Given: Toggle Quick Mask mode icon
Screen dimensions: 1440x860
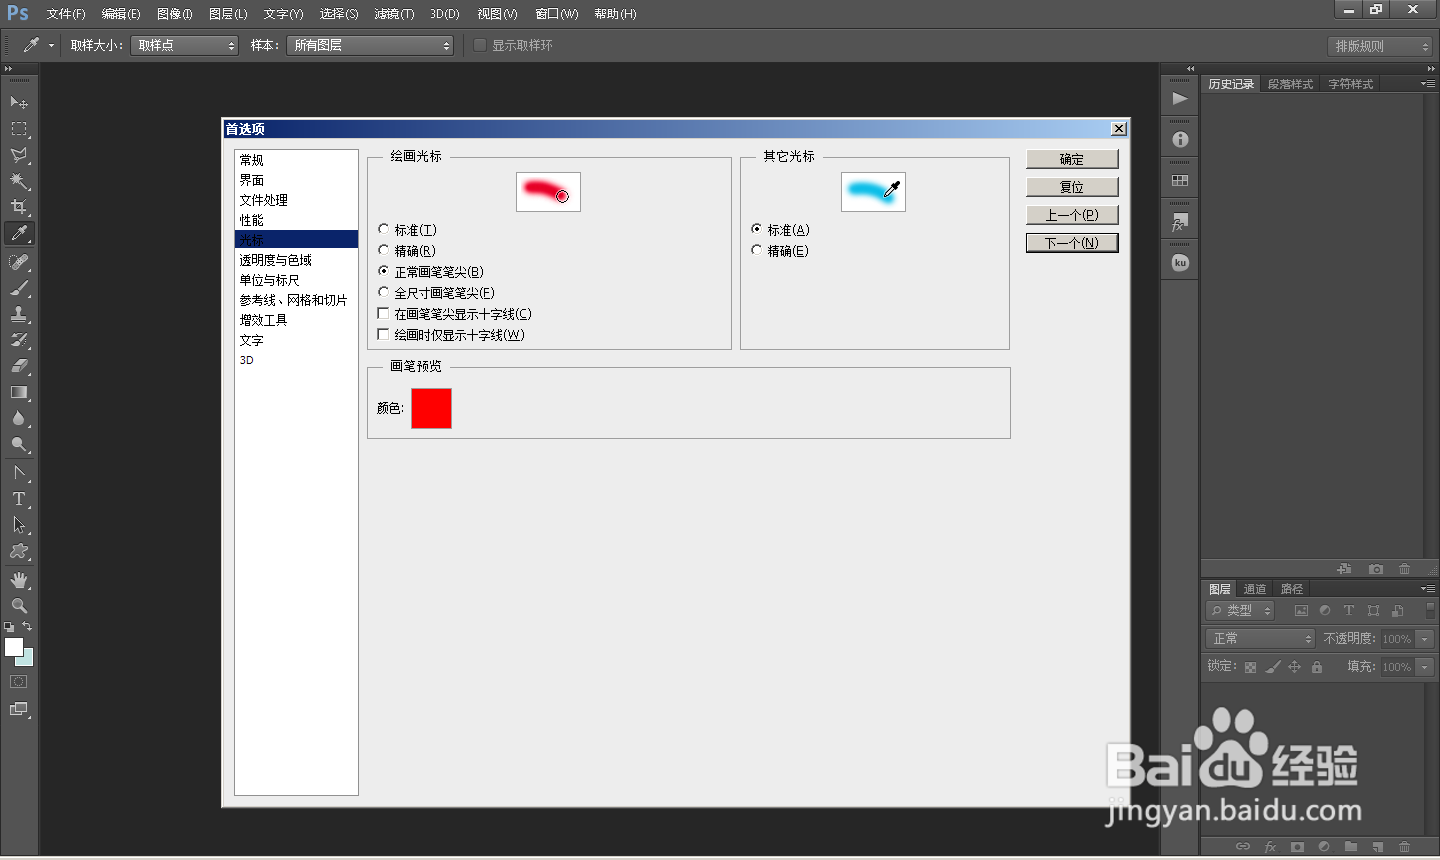Looking at the screenshot, I should pos(19,682).
